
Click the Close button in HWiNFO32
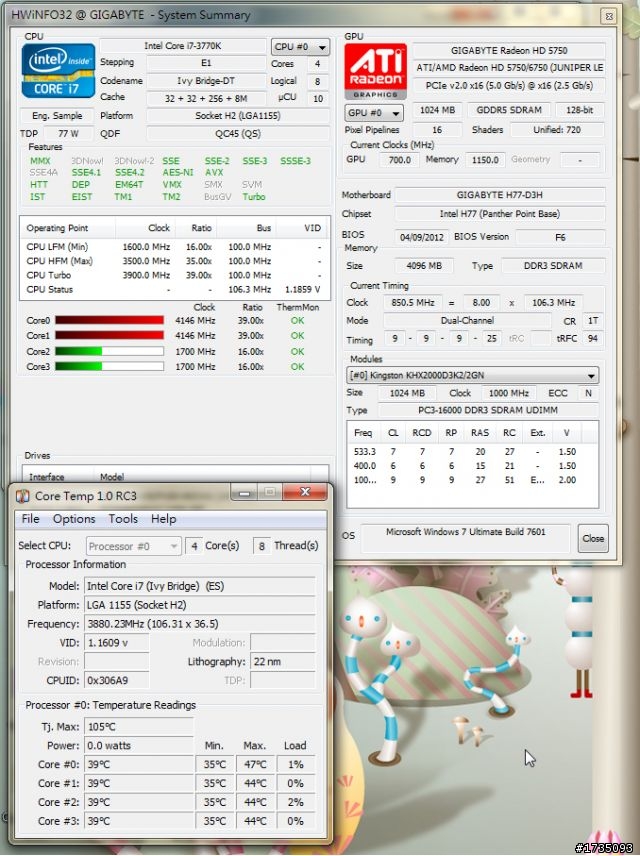click(x=593, y=538)
